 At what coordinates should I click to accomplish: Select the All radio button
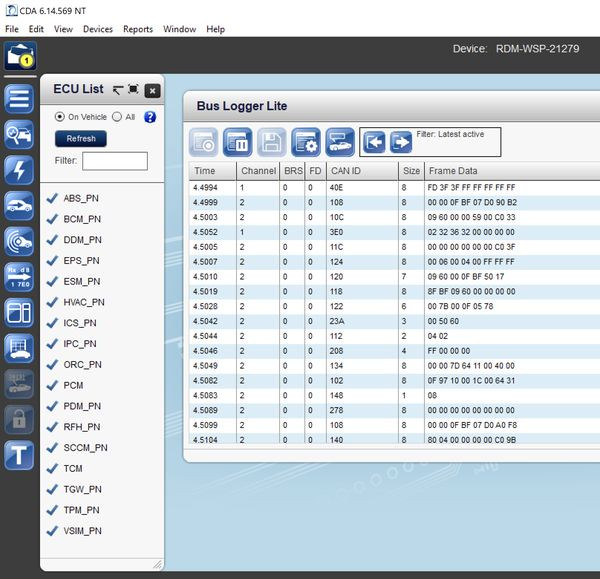117,117
